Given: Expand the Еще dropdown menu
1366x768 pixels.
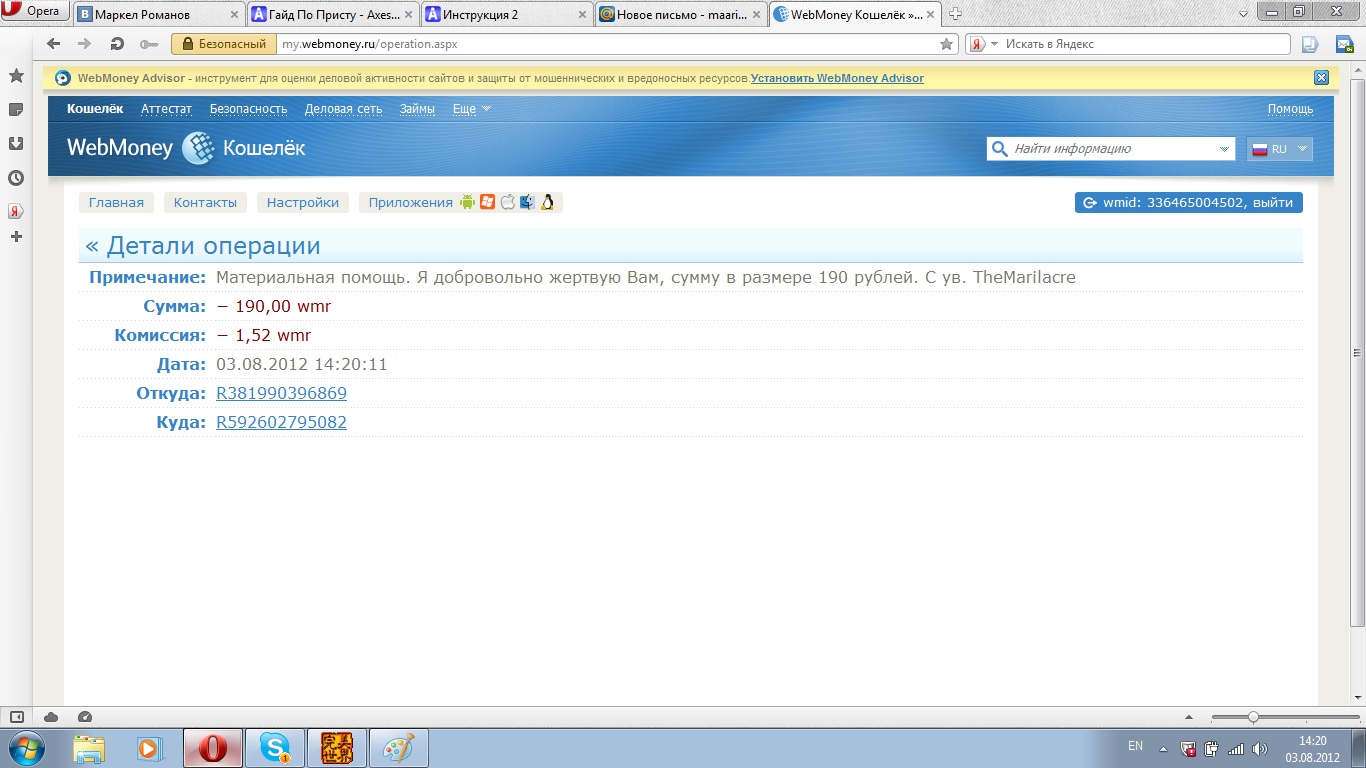Looking at the screenshot, I should point(471,108).
